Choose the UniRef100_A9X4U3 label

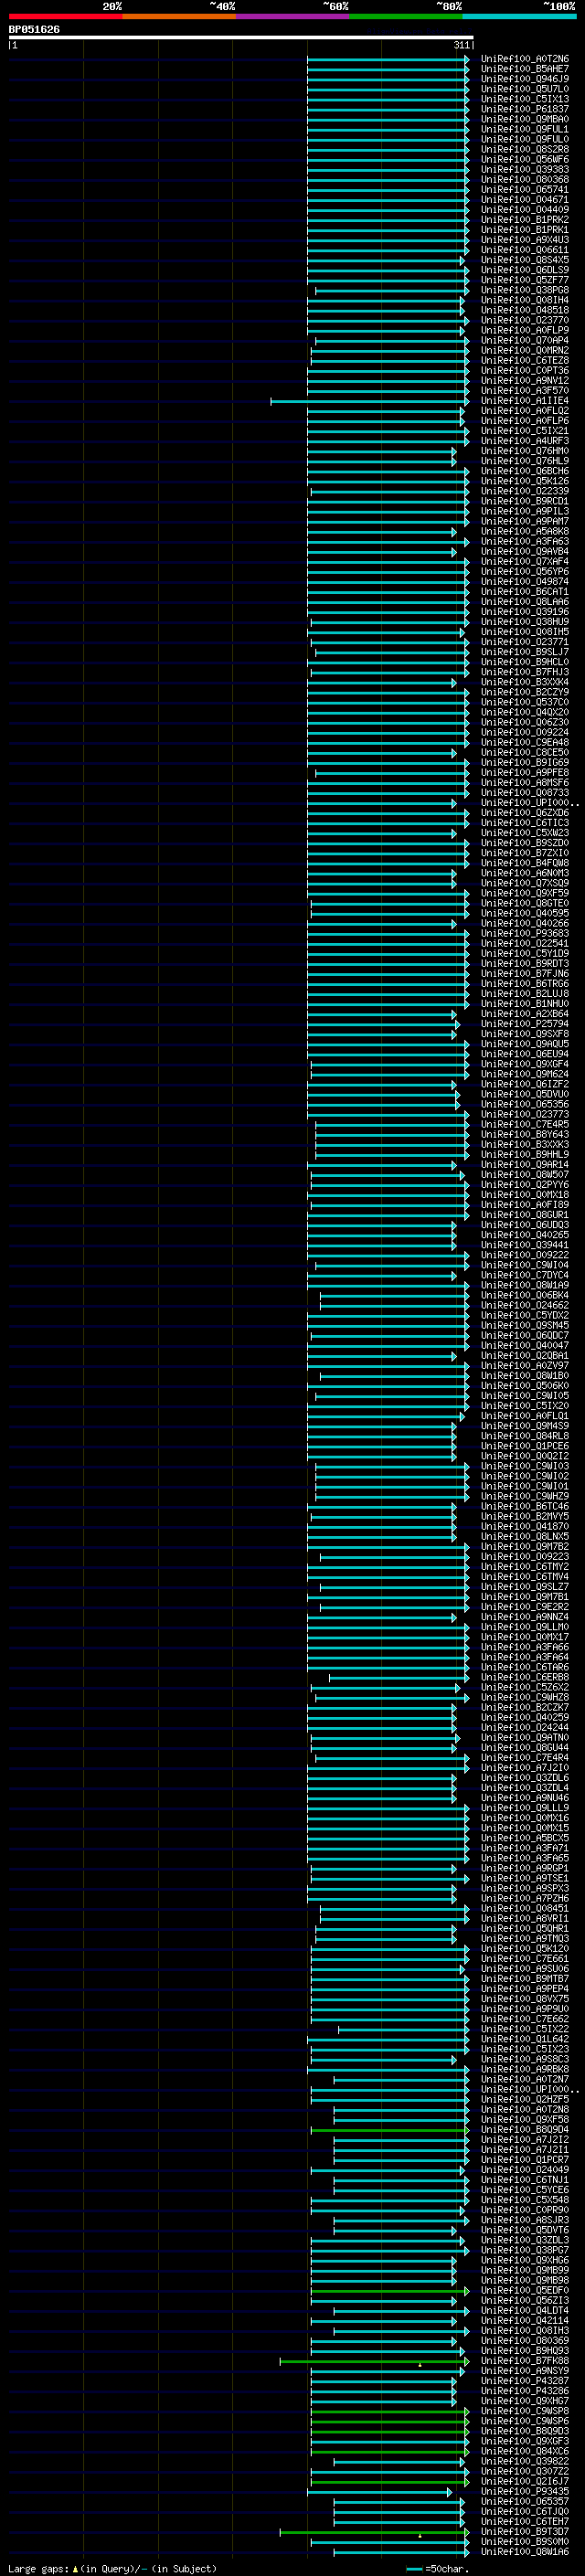click(x=524, y=240)
